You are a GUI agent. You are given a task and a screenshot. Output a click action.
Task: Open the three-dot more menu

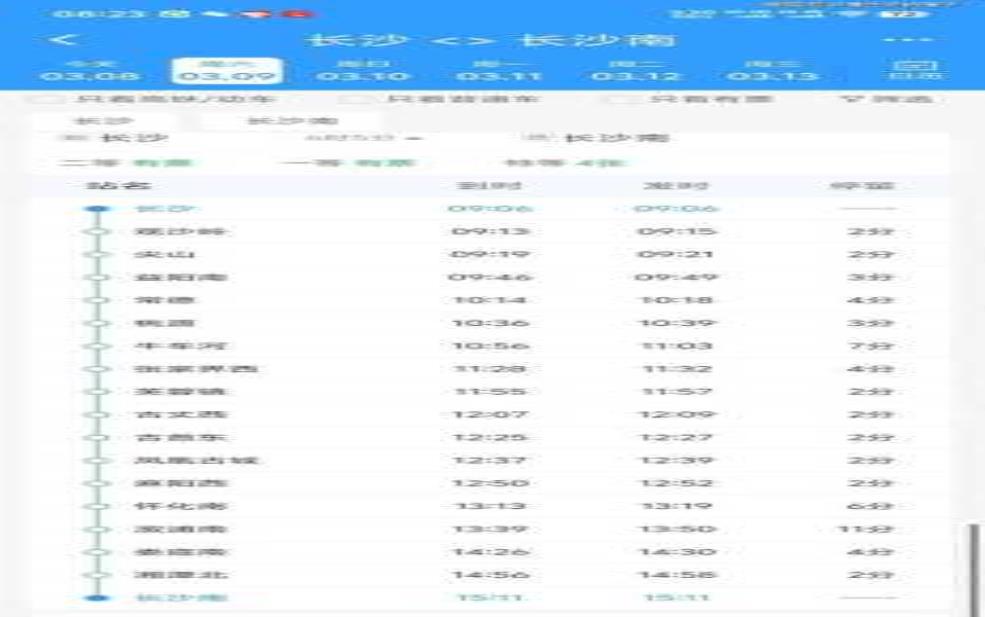pyautogui.click(x=907, y=40)
